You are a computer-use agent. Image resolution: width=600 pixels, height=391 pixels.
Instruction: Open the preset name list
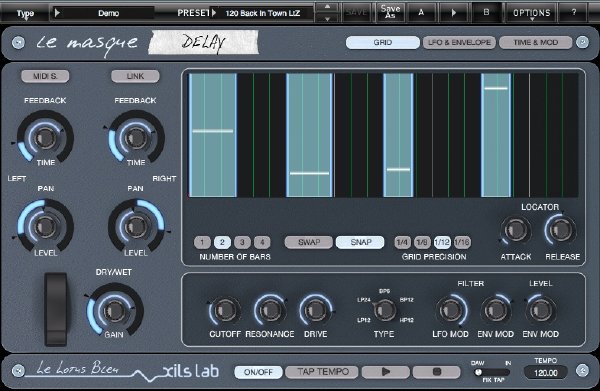tap(262, 13)
